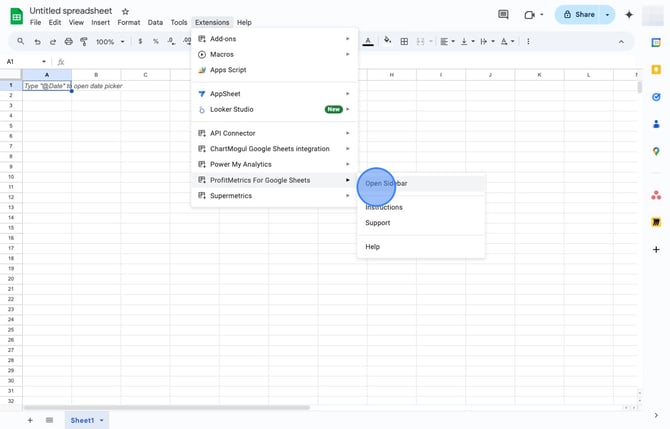Open the Gemini sparkle icon
Screen dimensions: 670x429
629,15
